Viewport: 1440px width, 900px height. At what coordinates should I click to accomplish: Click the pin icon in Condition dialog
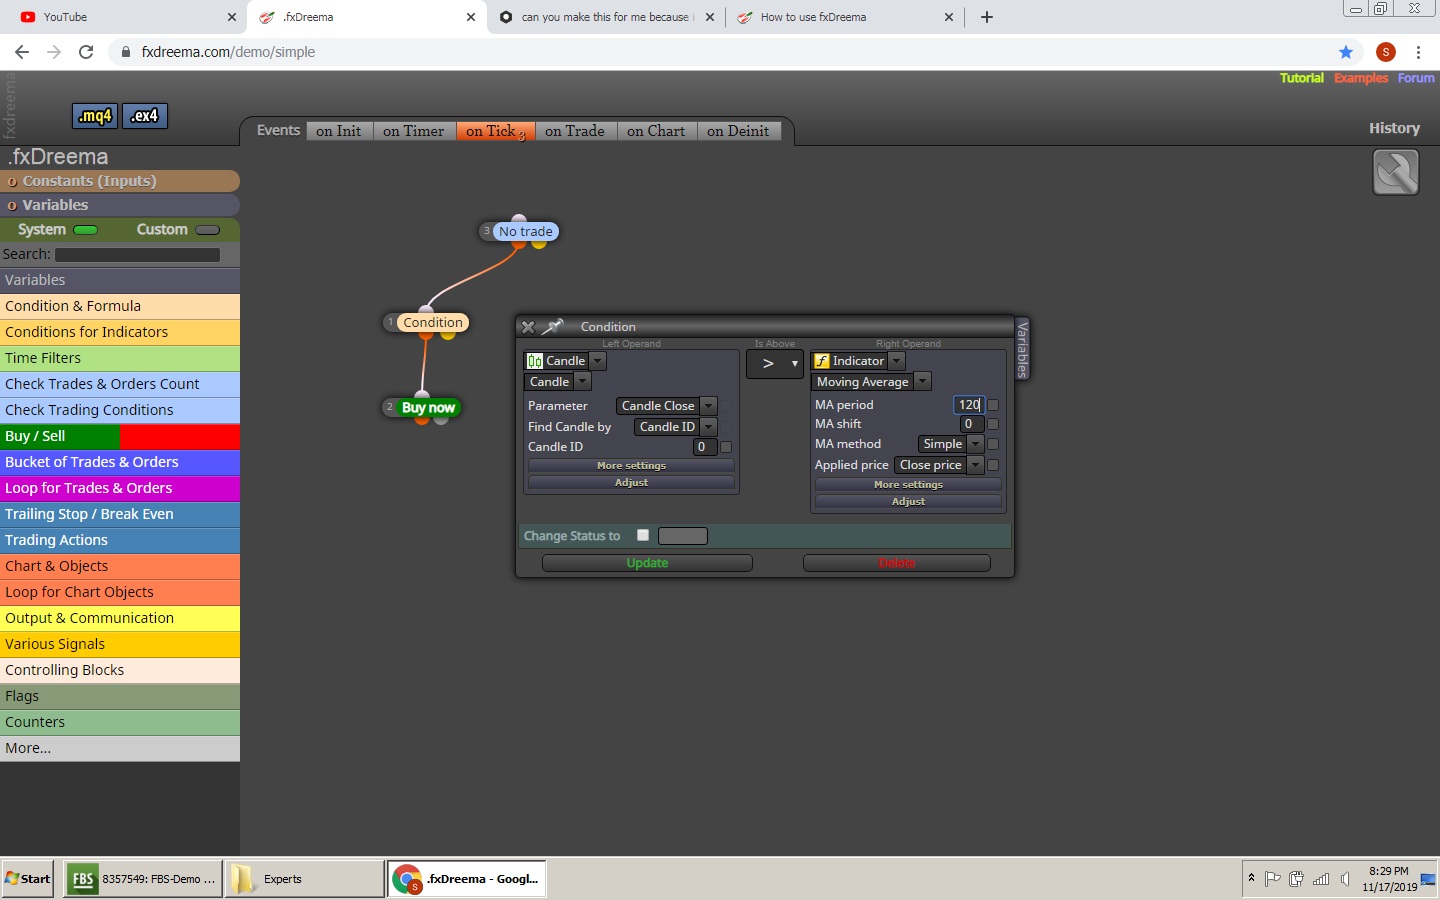tap(553, 326)
